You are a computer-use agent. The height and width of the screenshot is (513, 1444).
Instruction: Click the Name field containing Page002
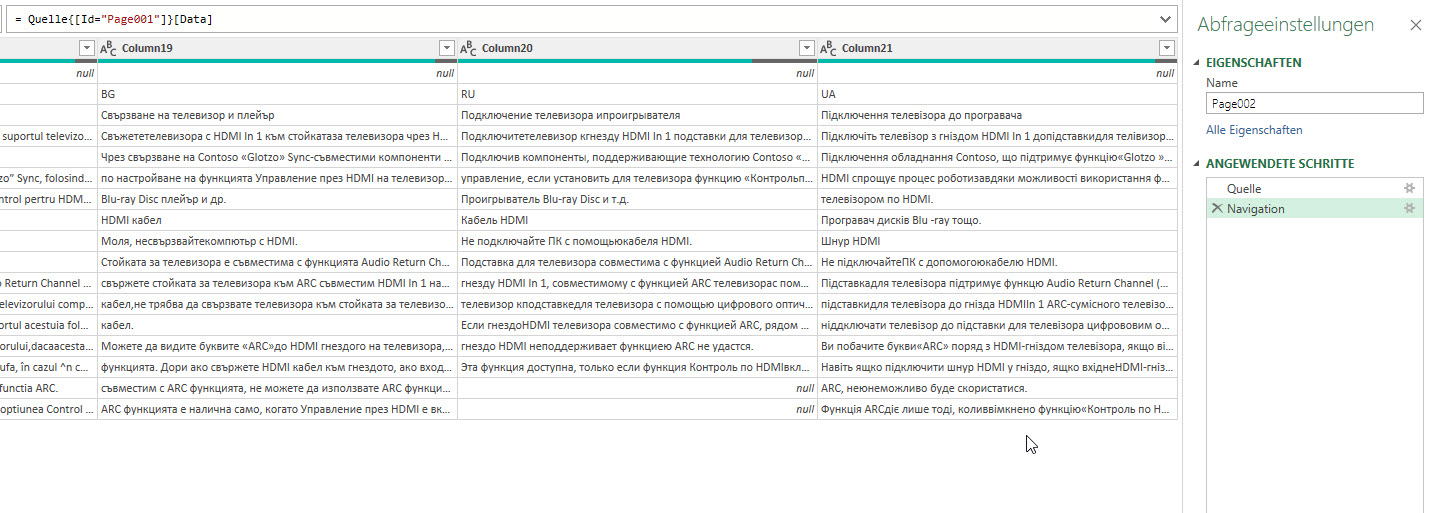[x=1314, y=103]
